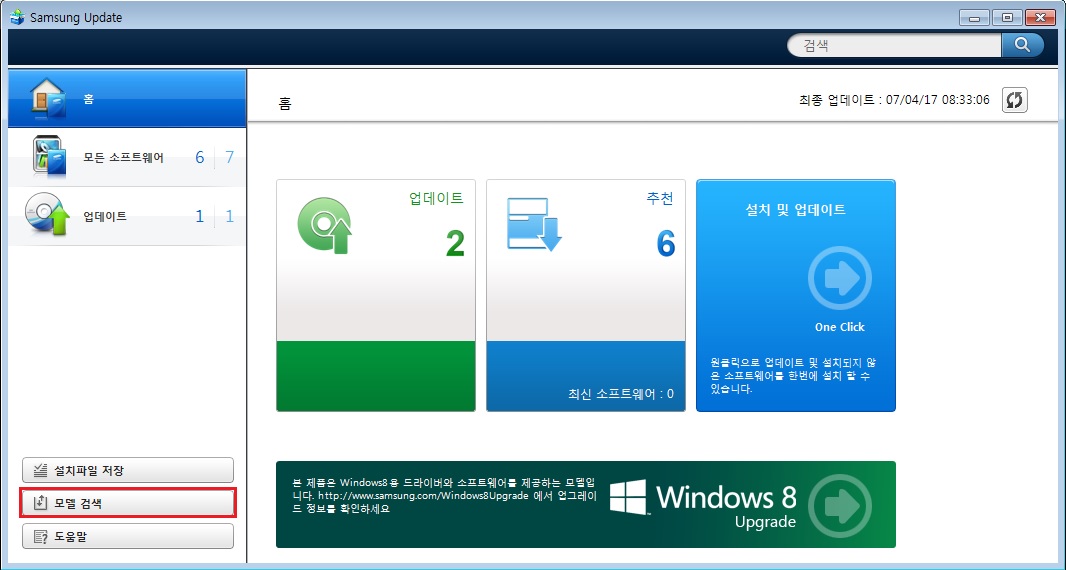Click the 최종 업데이트 timestamp text

(895, 100)
